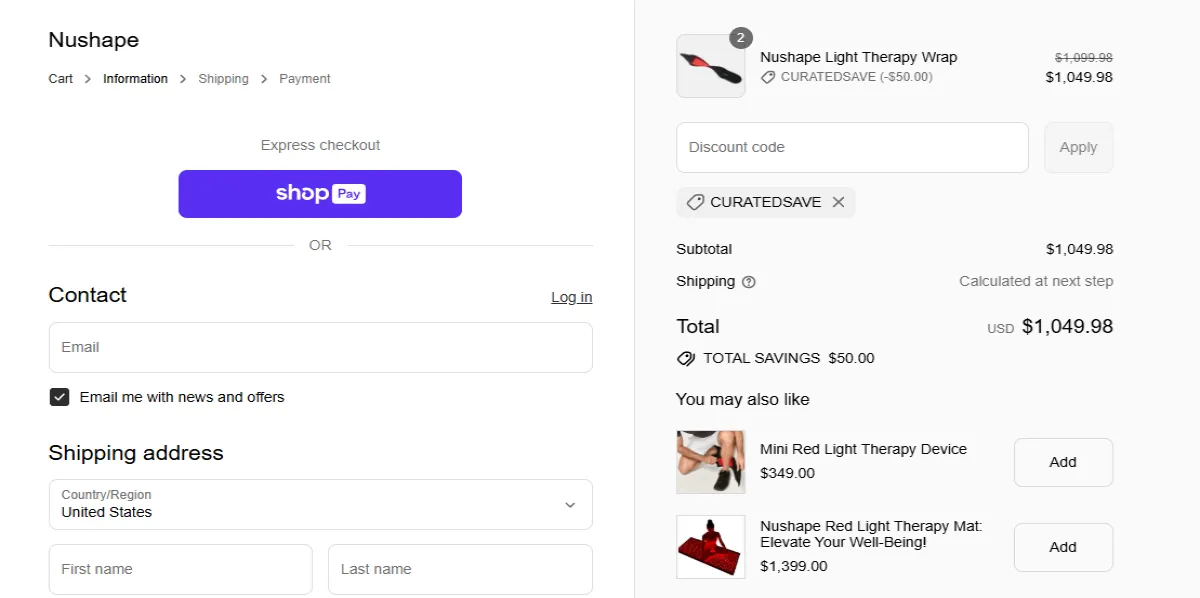Expand the country selector chevron
Image resolution: width=1200 pixels, height=598 pixels.
[570, 505]
